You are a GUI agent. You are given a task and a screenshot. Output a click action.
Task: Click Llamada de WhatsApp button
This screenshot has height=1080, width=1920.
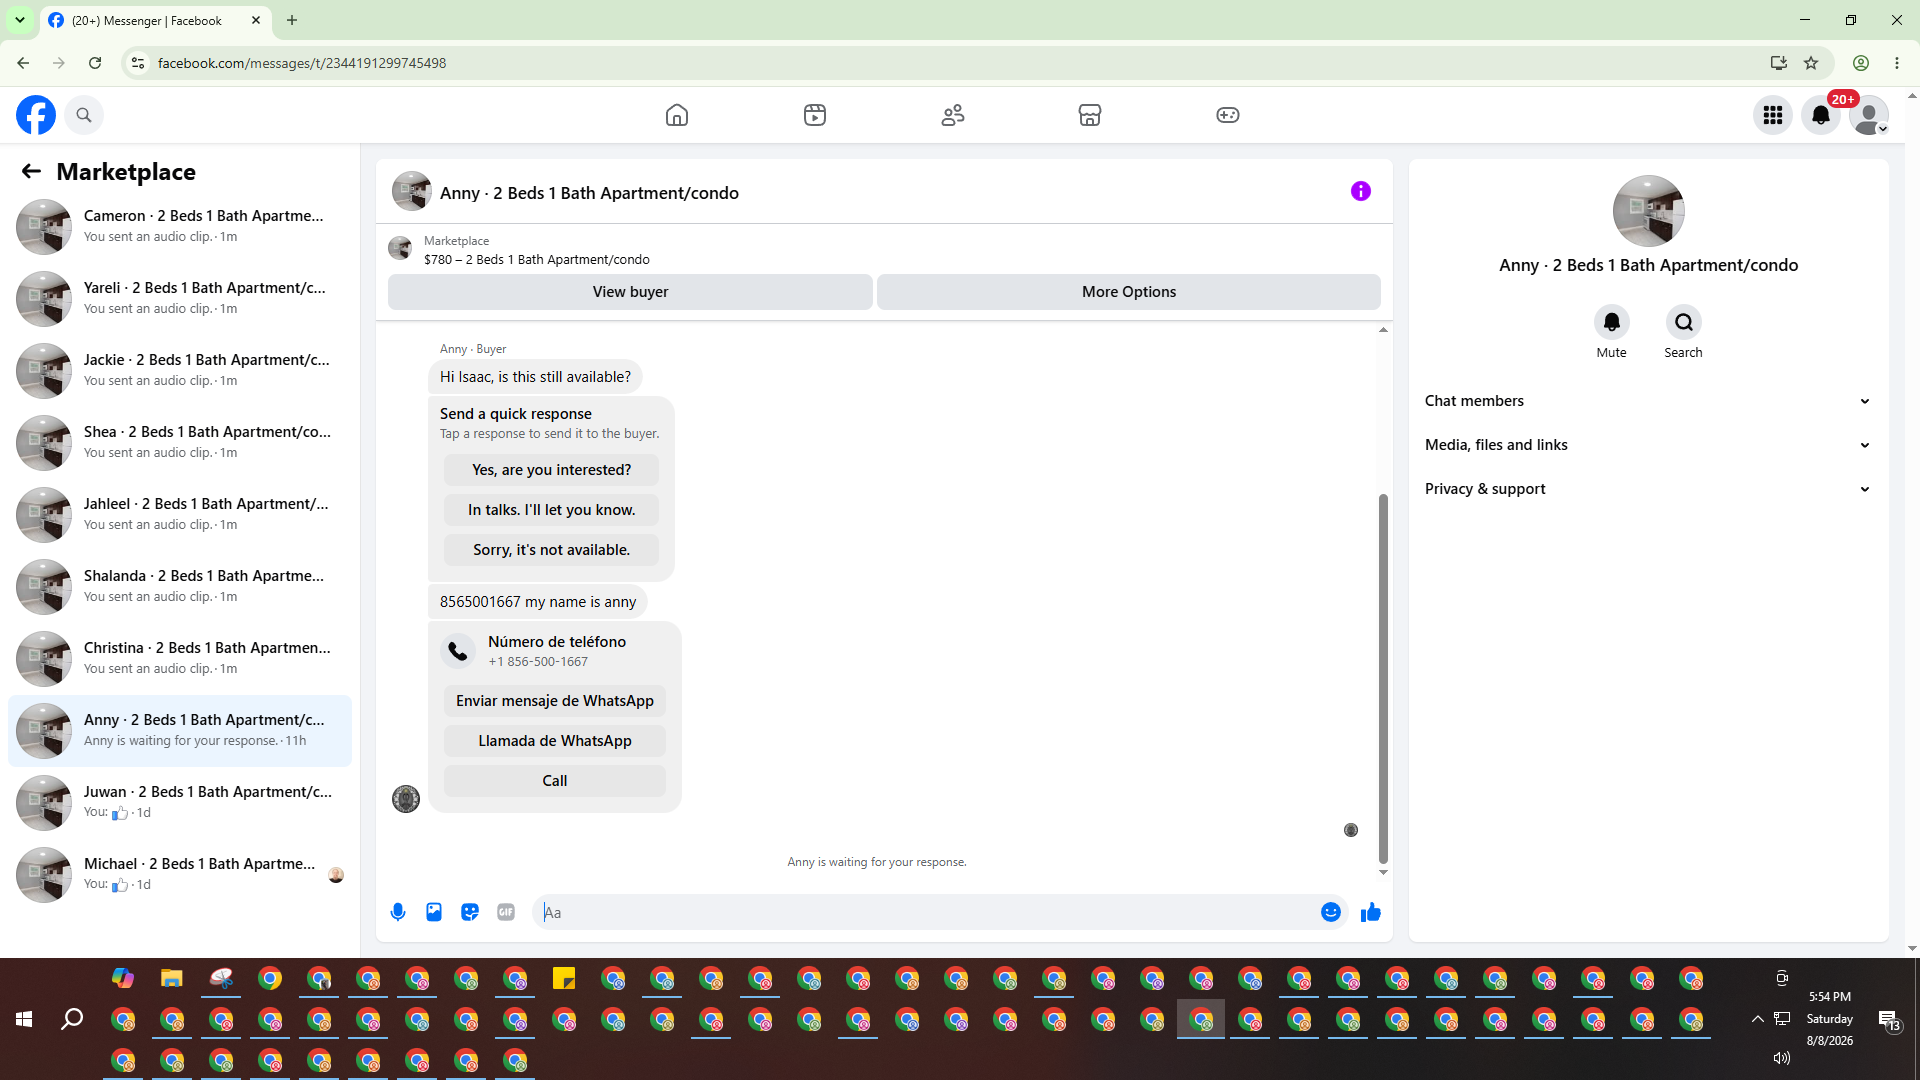click(555, 741)
